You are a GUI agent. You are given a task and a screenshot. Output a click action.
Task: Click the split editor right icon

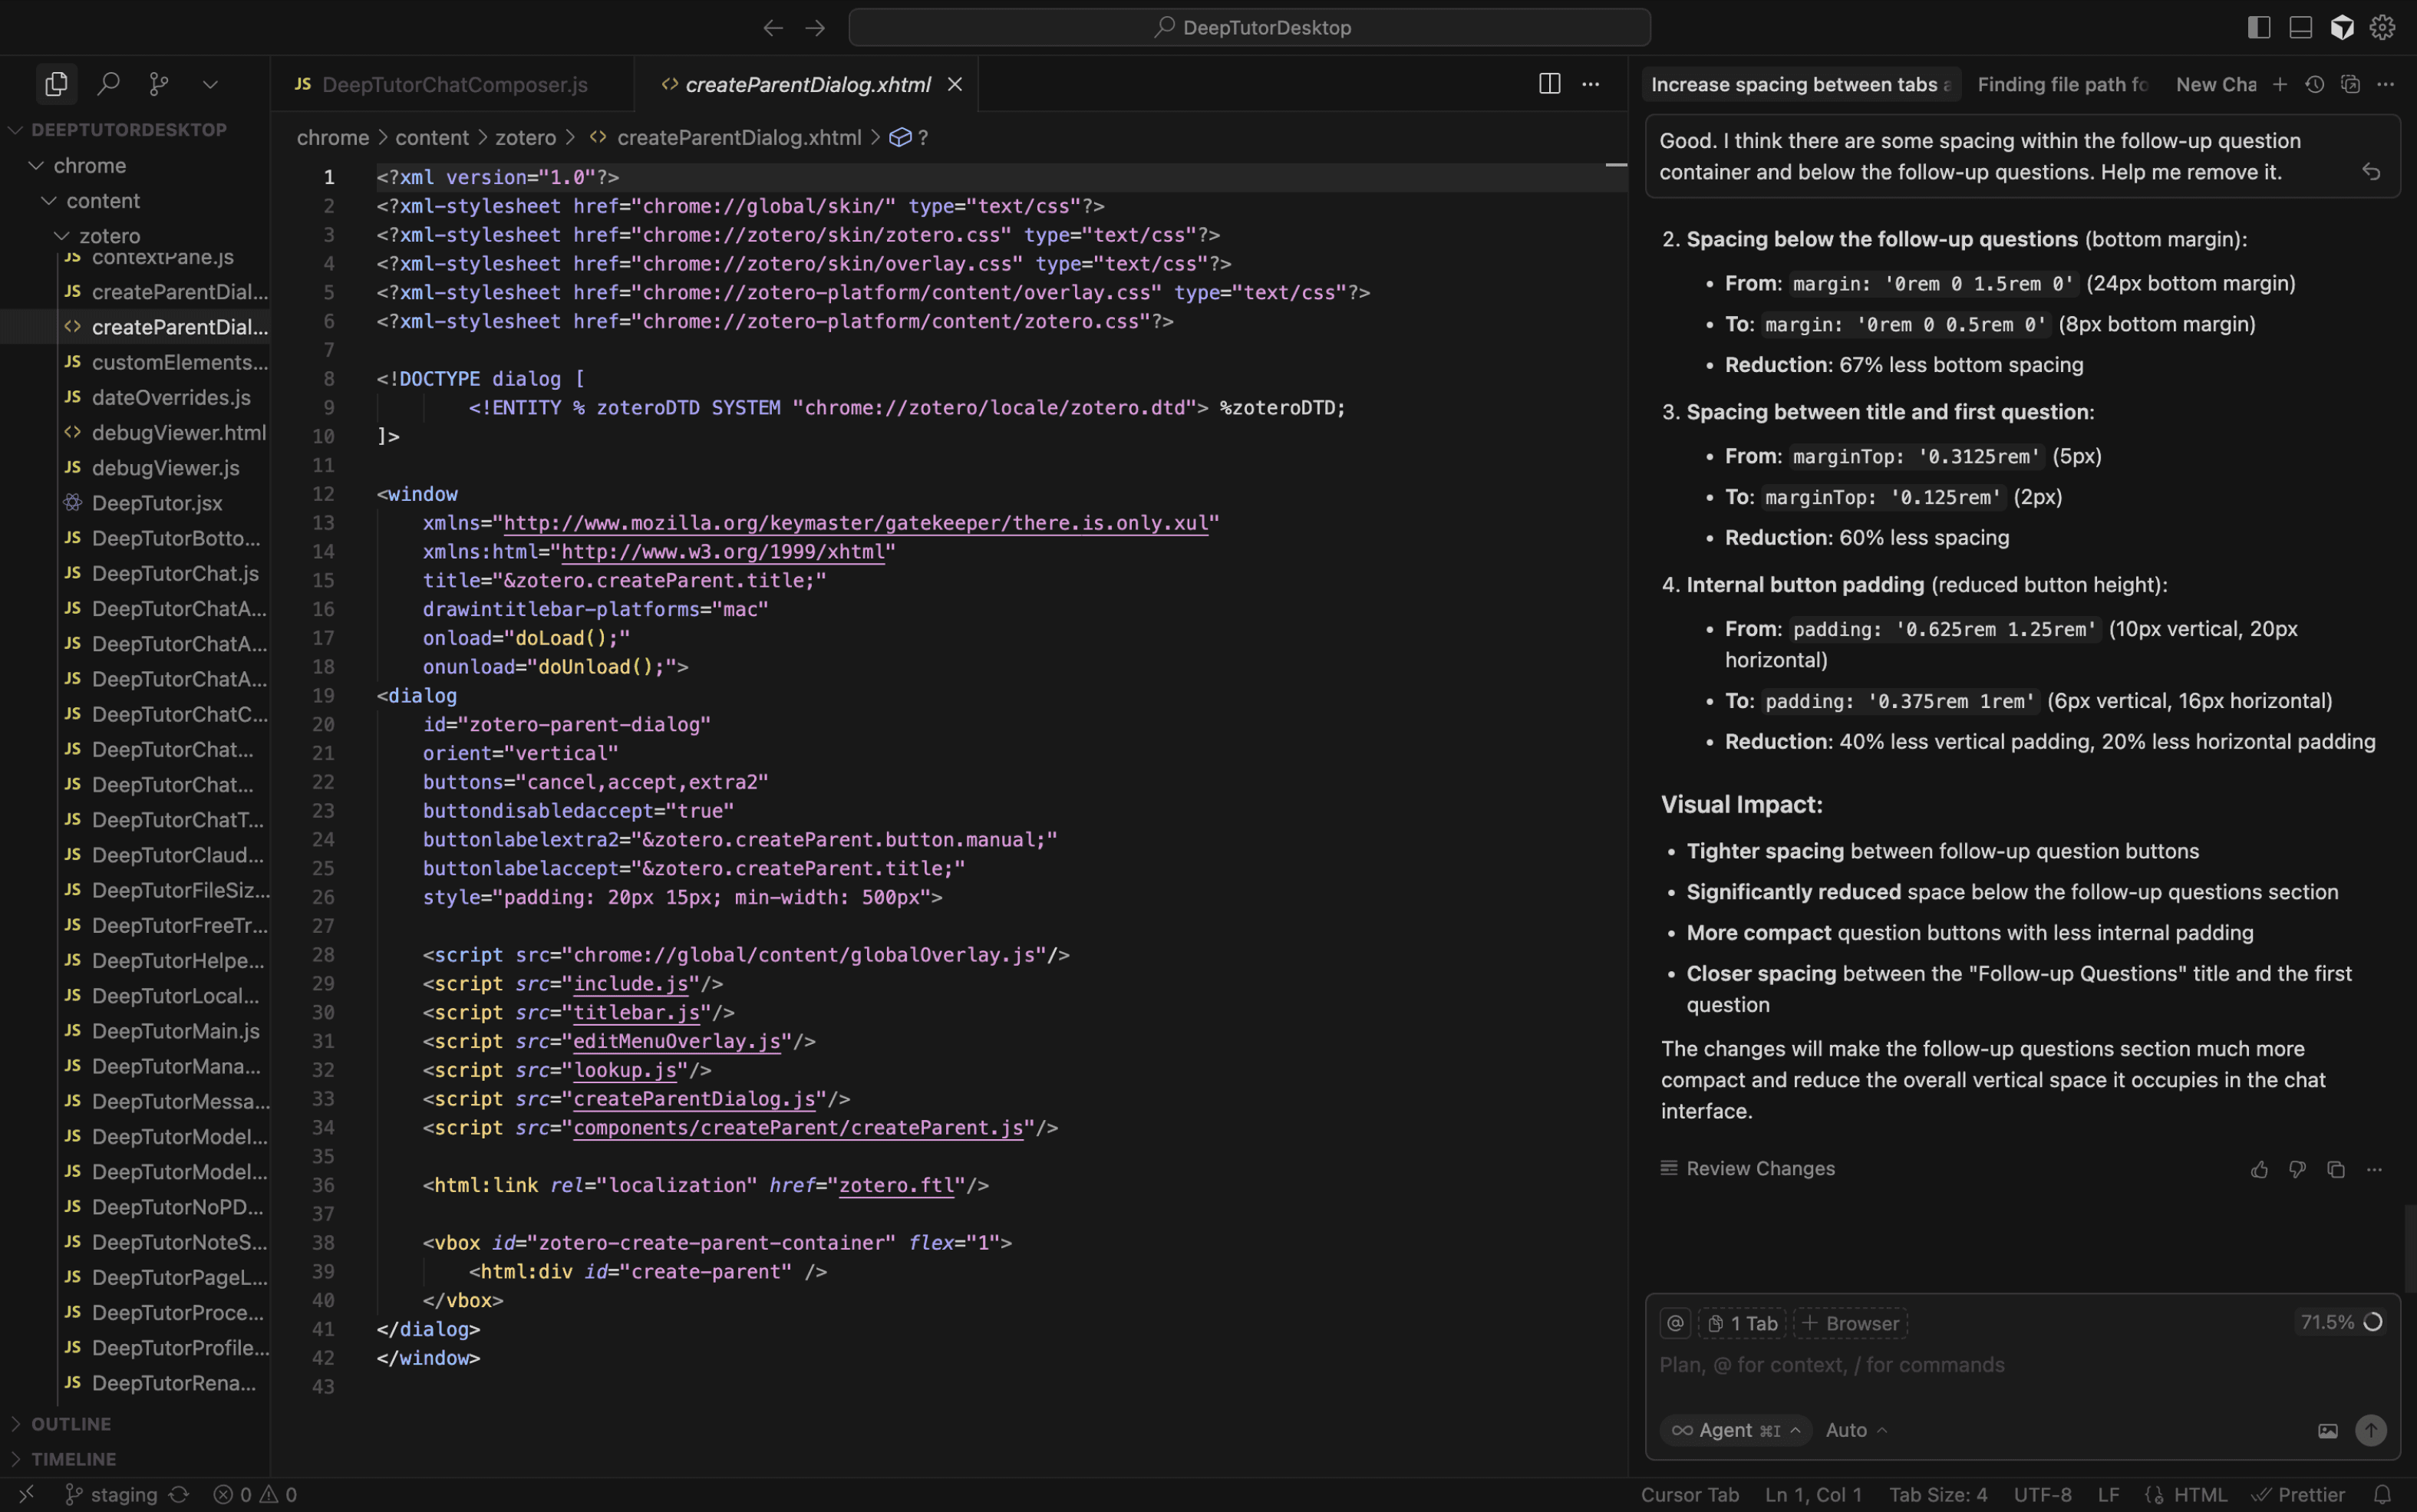(1549, 84)
